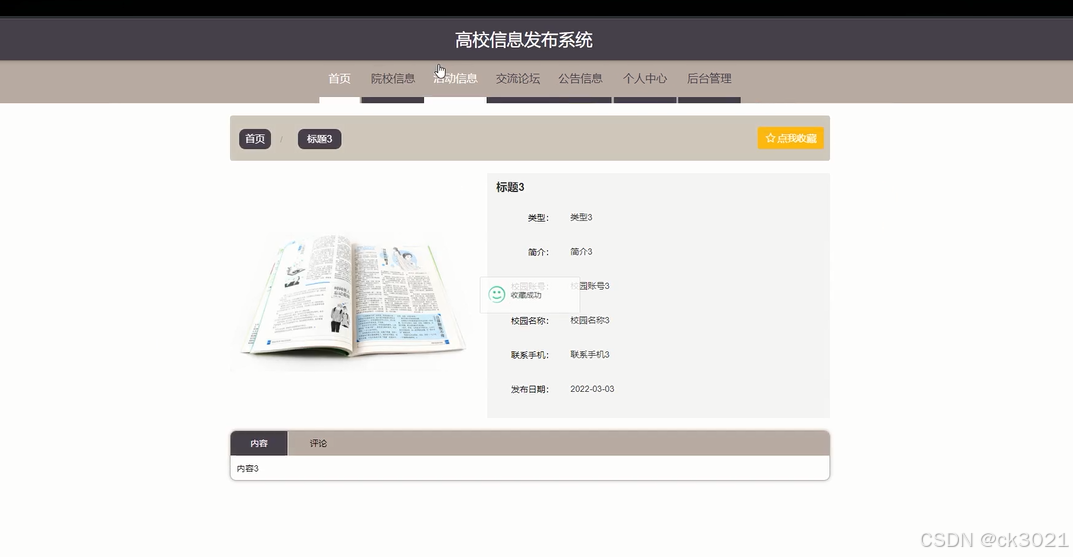Click the 标题3 breadcrumb tag
This screenshot has height=557, width=1073.
pyautogui.click(x=320, y=139)
